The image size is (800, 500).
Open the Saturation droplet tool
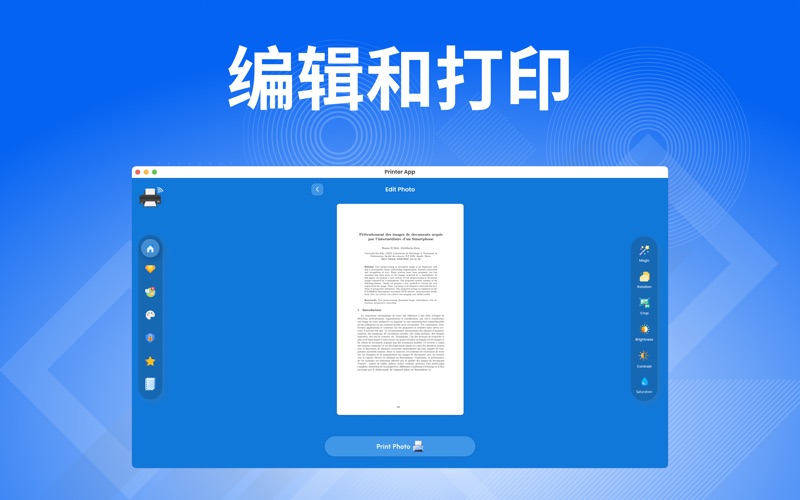pyautogui.click(x=644, y=385)
